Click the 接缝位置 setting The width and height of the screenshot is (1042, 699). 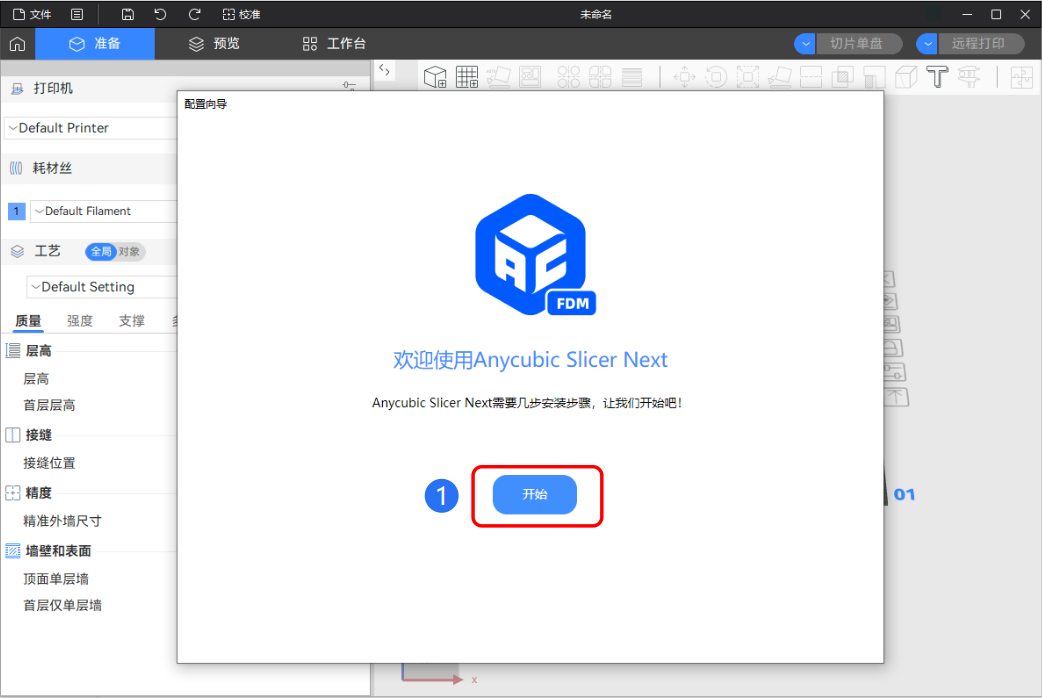[x=49, y=463]
